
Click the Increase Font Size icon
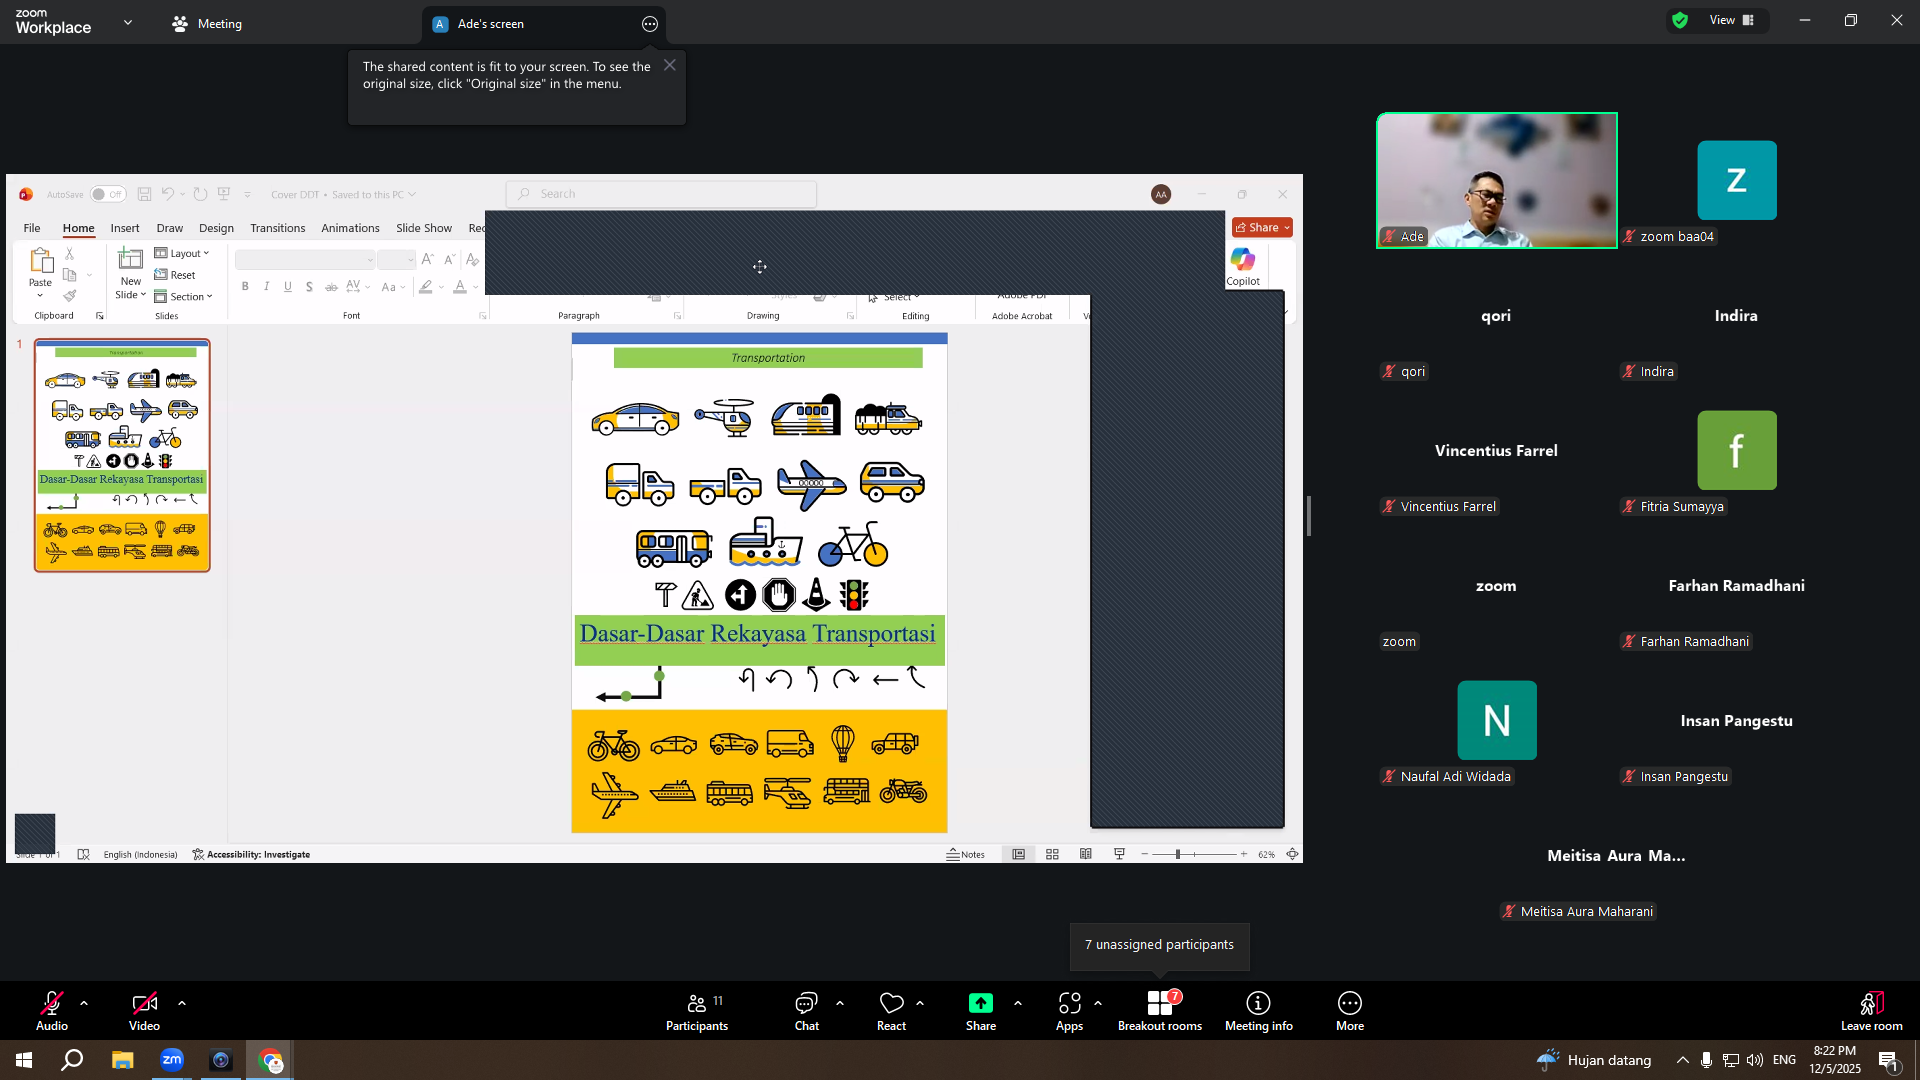pos(427,259)
